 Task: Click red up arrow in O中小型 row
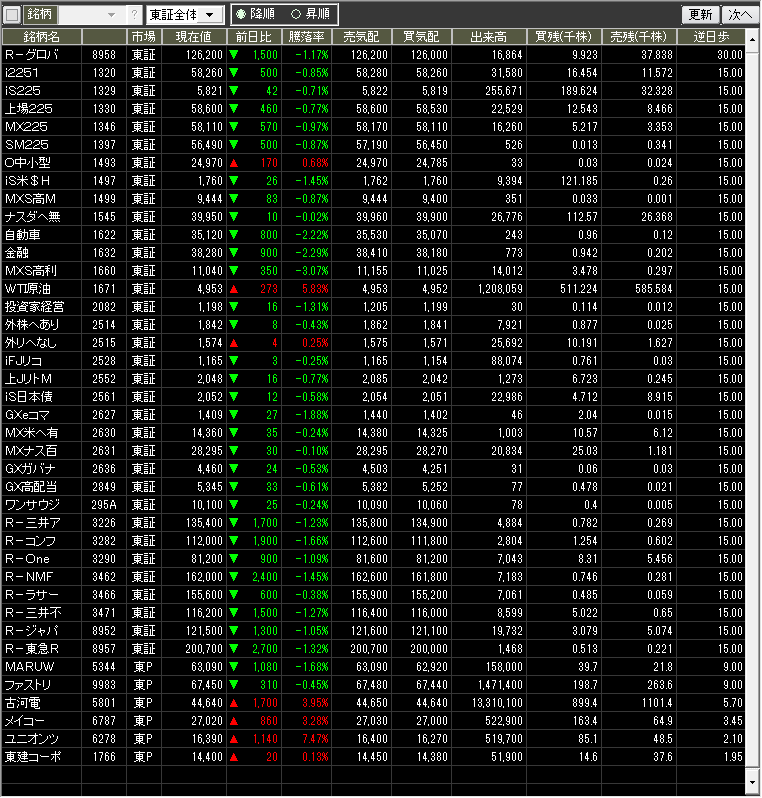pyautogui.click(x=234, y=162)
